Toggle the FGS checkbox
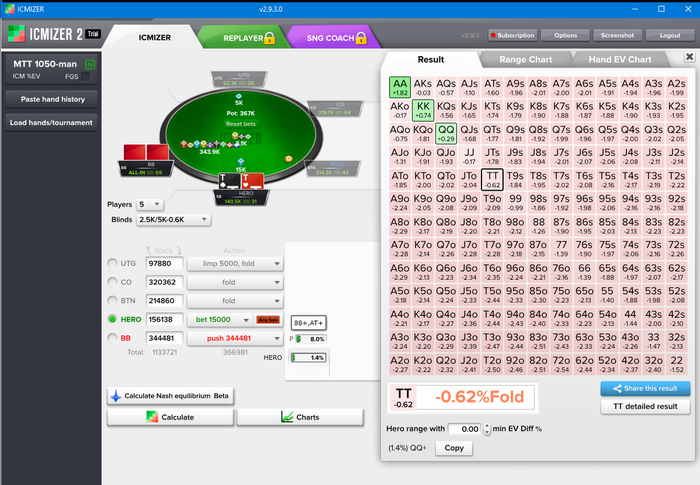The image size is (700, 485). (x=86, y=77)
